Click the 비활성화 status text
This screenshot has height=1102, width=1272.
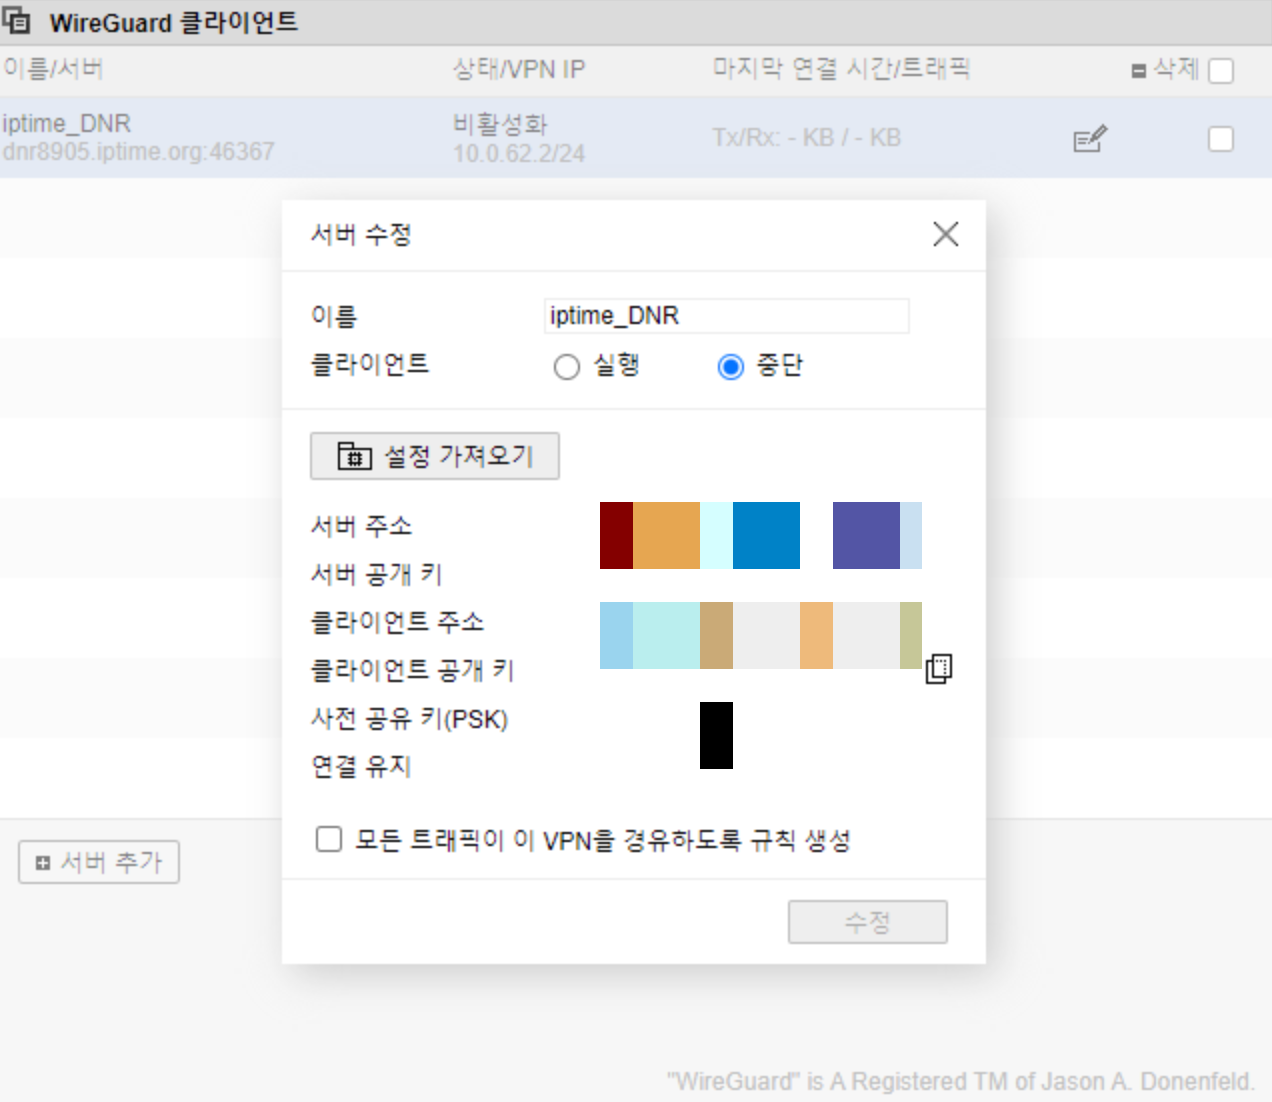click(x=500, y=124)
